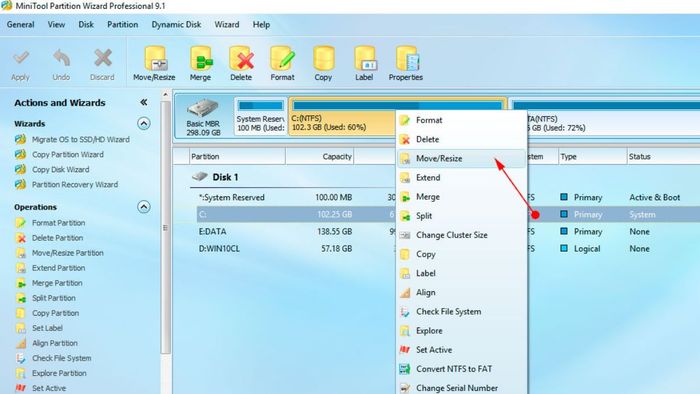
Task: Choose Copy in context menu
Action: point(461,254)
